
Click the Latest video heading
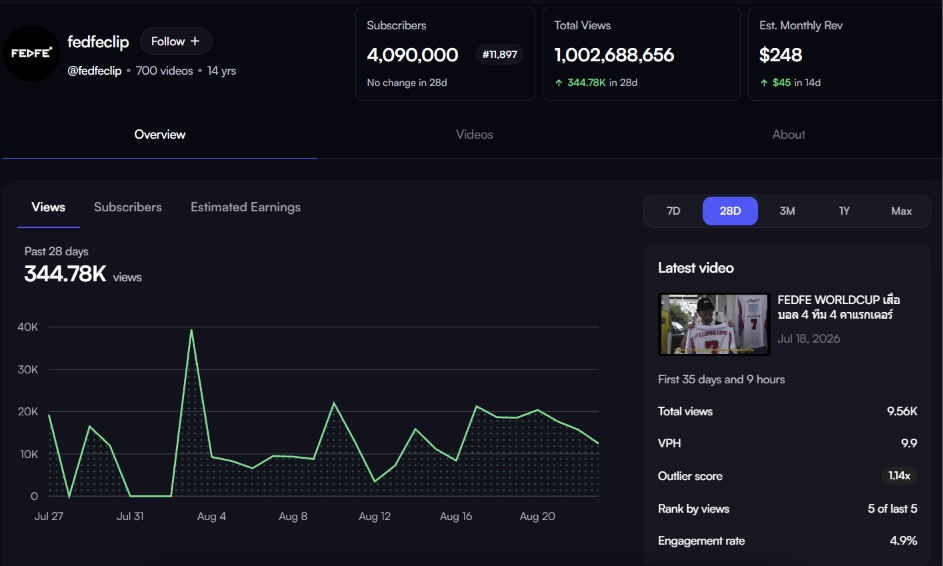click(695, 268)
